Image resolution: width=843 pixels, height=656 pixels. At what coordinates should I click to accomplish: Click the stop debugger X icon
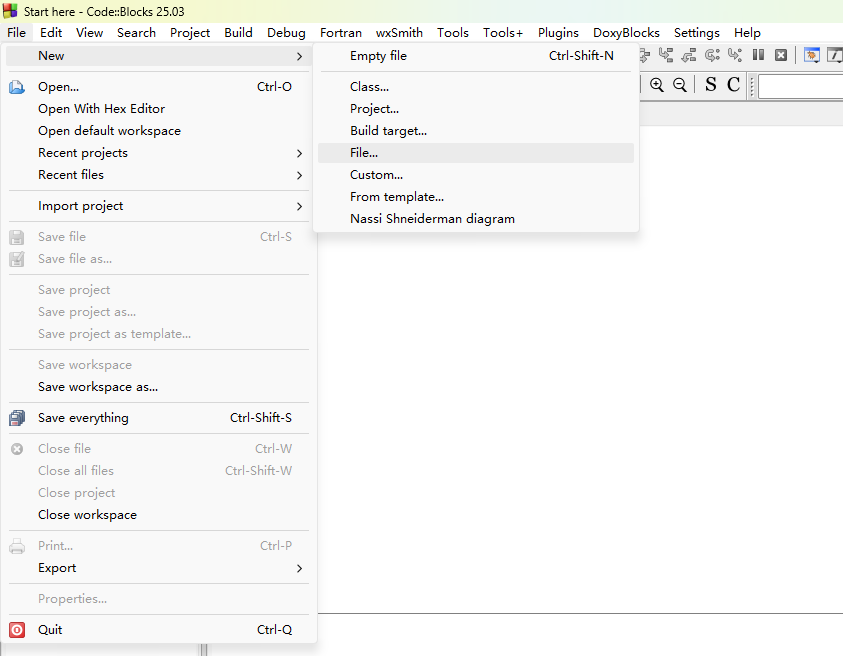coord(781,56)
